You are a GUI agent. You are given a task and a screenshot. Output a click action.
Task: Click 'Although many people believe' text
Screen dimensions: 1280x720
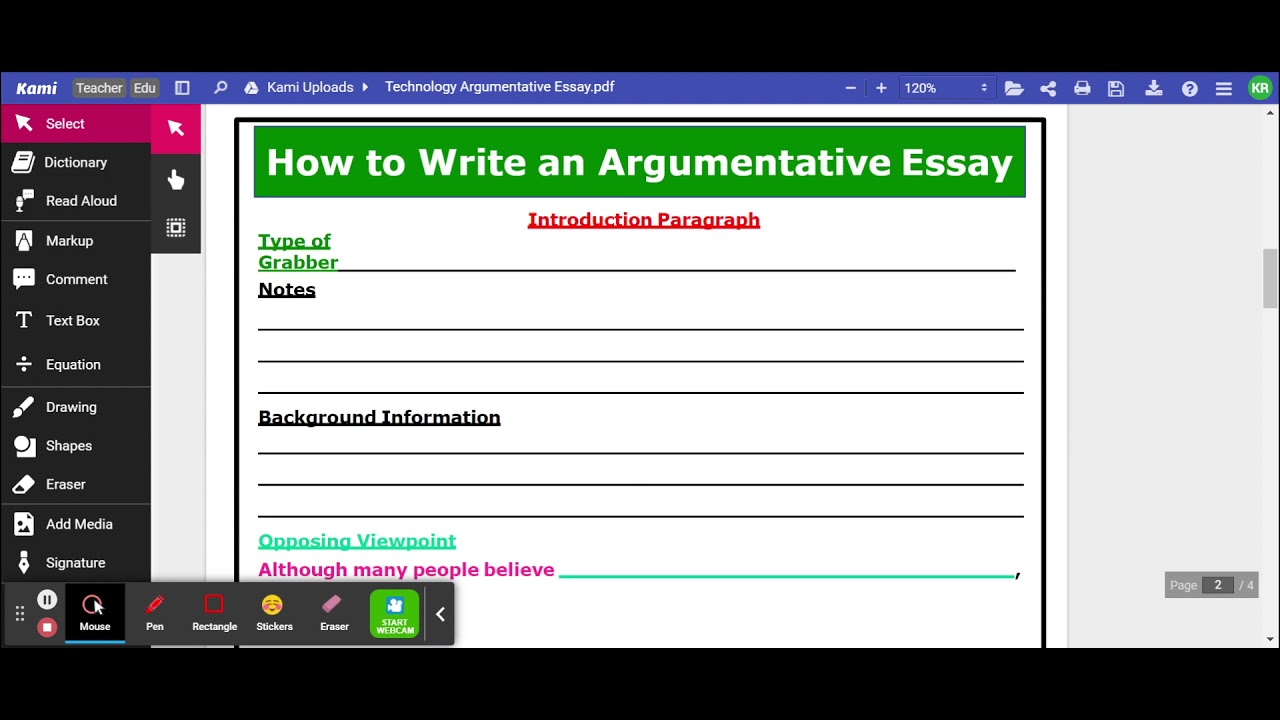(x=406, y=570)
